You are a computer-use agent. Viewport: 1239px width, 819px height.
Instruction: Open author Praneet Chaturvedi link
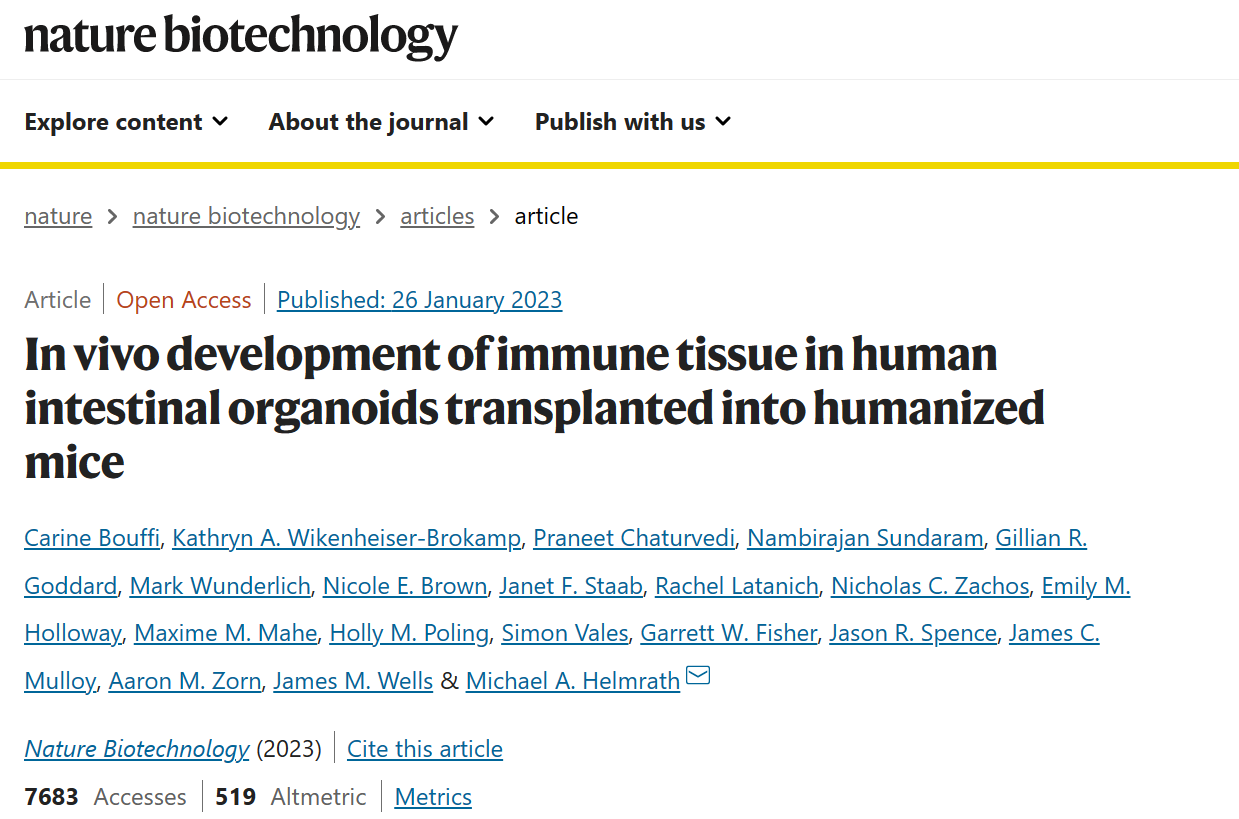pos(634,538)
